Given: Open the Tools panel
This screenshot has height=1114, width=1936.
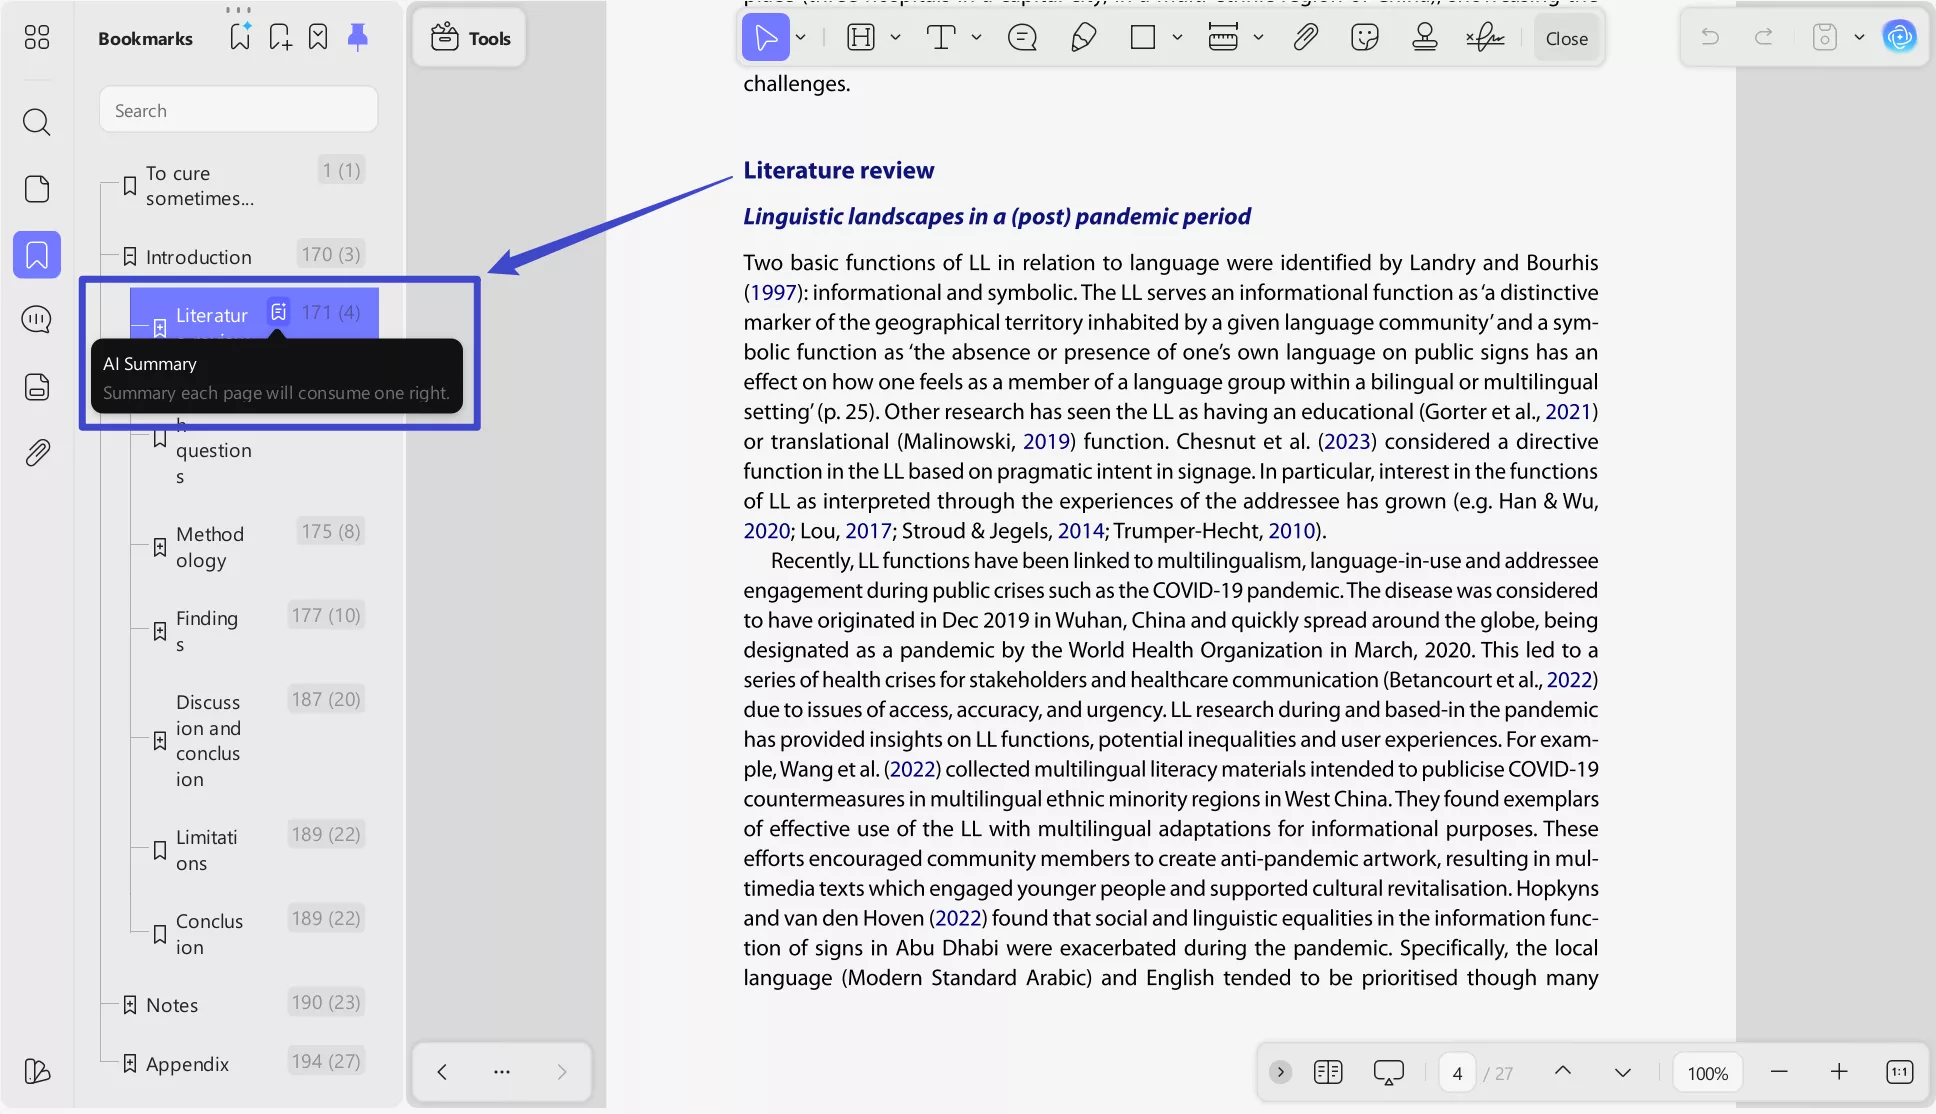Looking at the screenshot, I should pyautogui.click(x=468, y=37).
